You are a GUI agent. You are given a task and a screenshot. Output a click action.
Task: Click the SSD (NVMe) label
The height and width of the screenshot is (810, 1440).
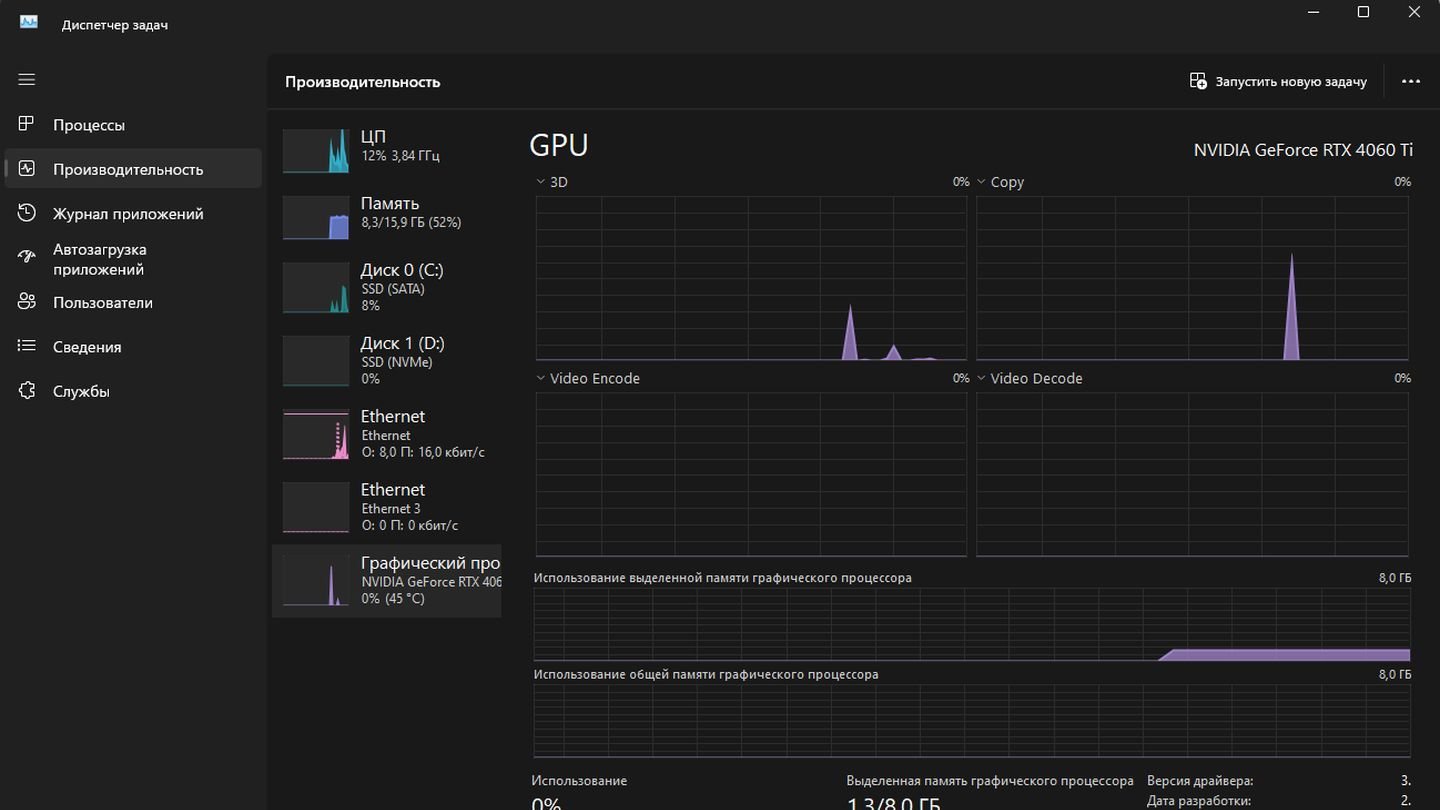tap(397, 362)
